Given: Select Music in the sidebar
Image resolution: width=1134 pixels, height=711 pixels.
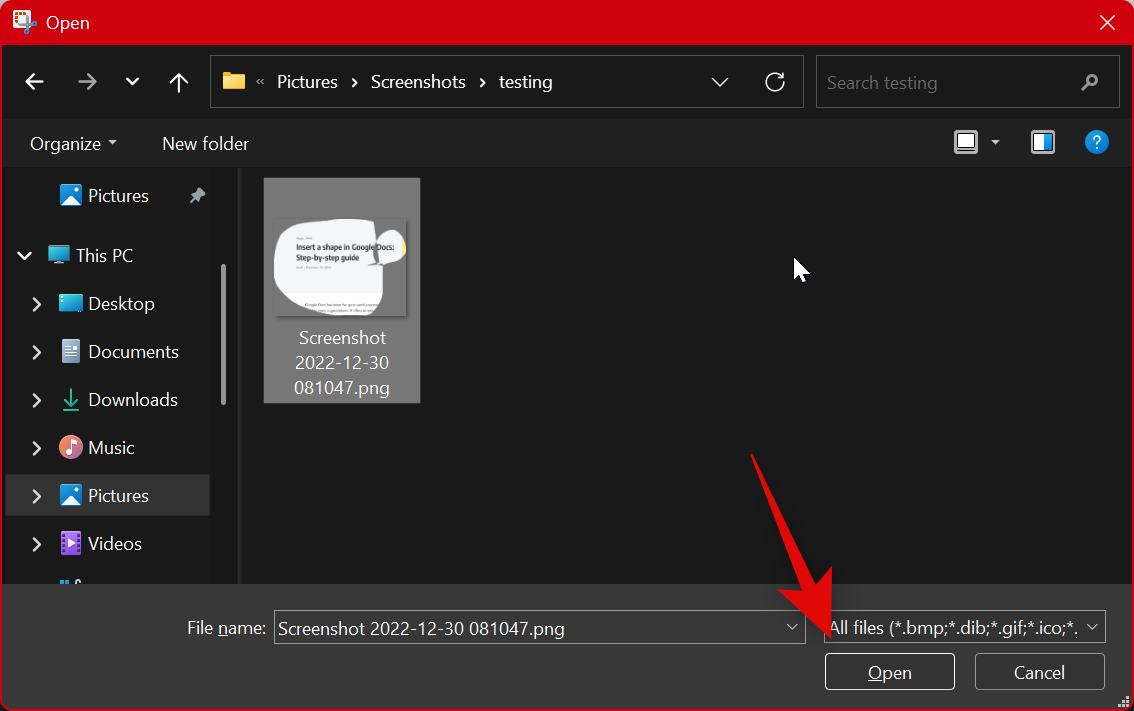Looking at the screenshot, I should tap(113, 447).
